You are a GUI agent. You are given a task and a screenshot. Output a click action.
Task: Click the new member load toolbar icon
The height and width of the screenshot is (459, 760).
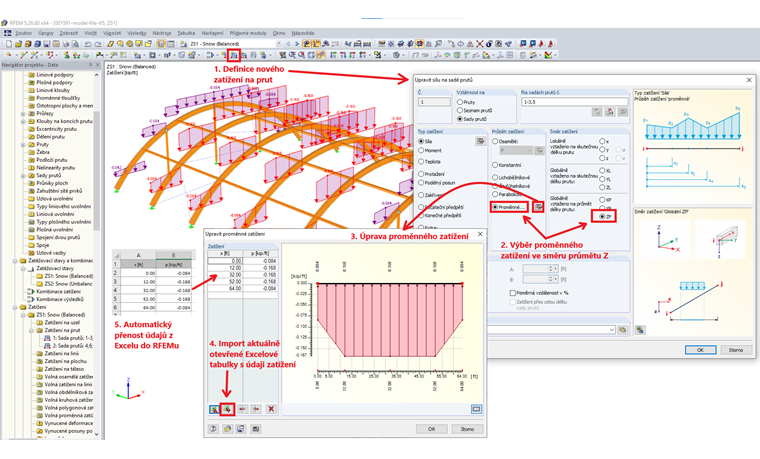235,55
